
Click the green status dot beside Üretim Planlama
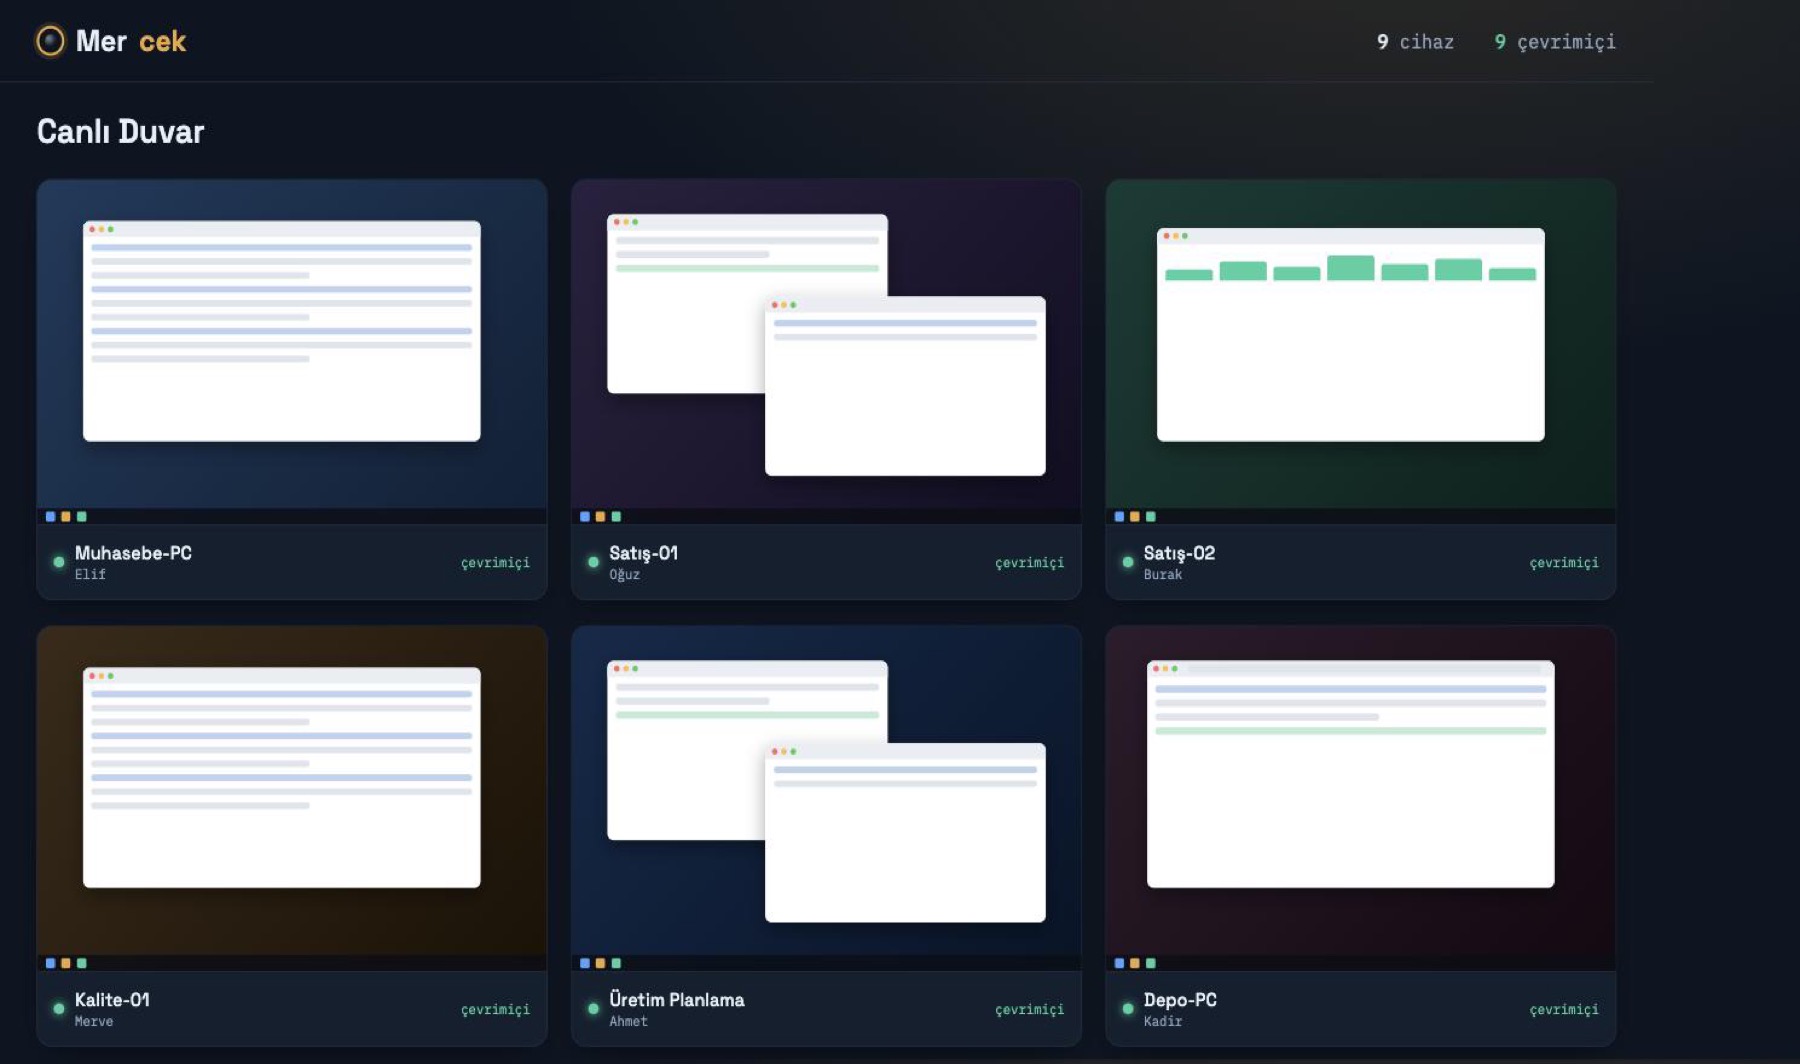click(x=593, y=1008)
